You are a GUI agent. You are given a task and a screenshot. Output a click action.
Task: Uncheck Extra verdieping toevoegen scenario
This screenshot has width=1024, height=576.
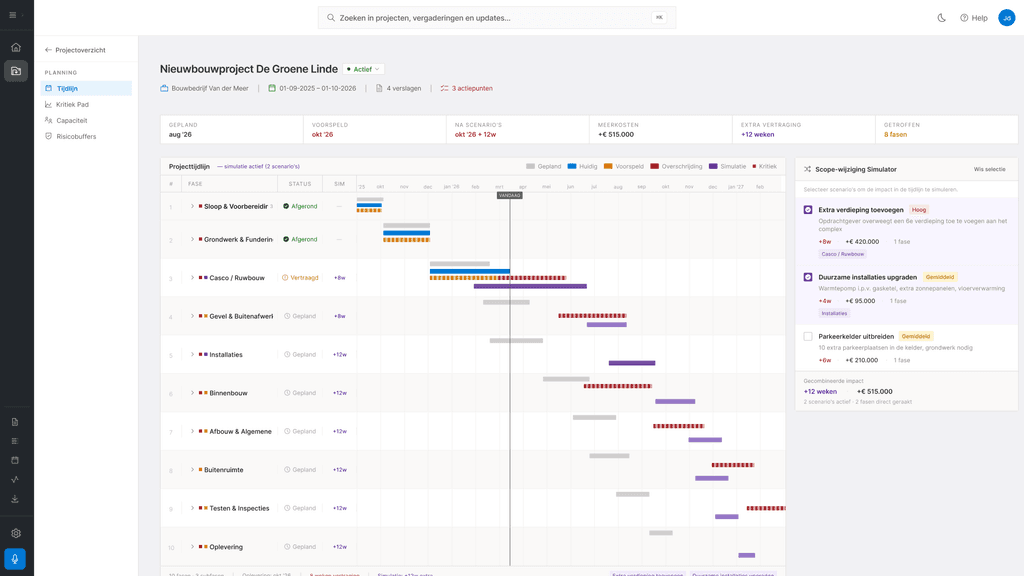pyautogui.click(x=808, y=210)
